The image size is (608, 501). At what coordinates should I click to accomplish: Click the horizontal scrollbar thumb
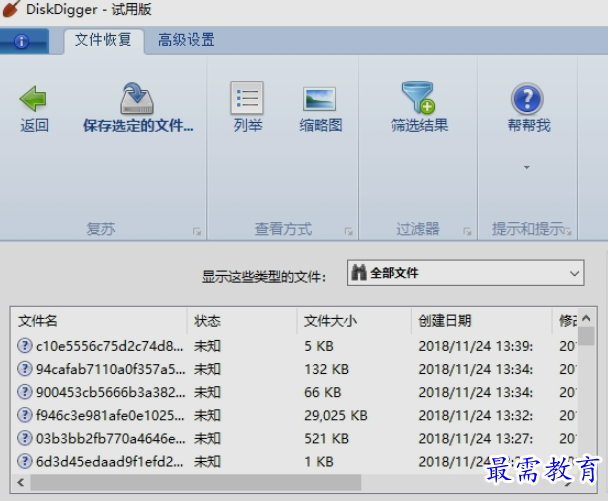(x=195, y=482)
